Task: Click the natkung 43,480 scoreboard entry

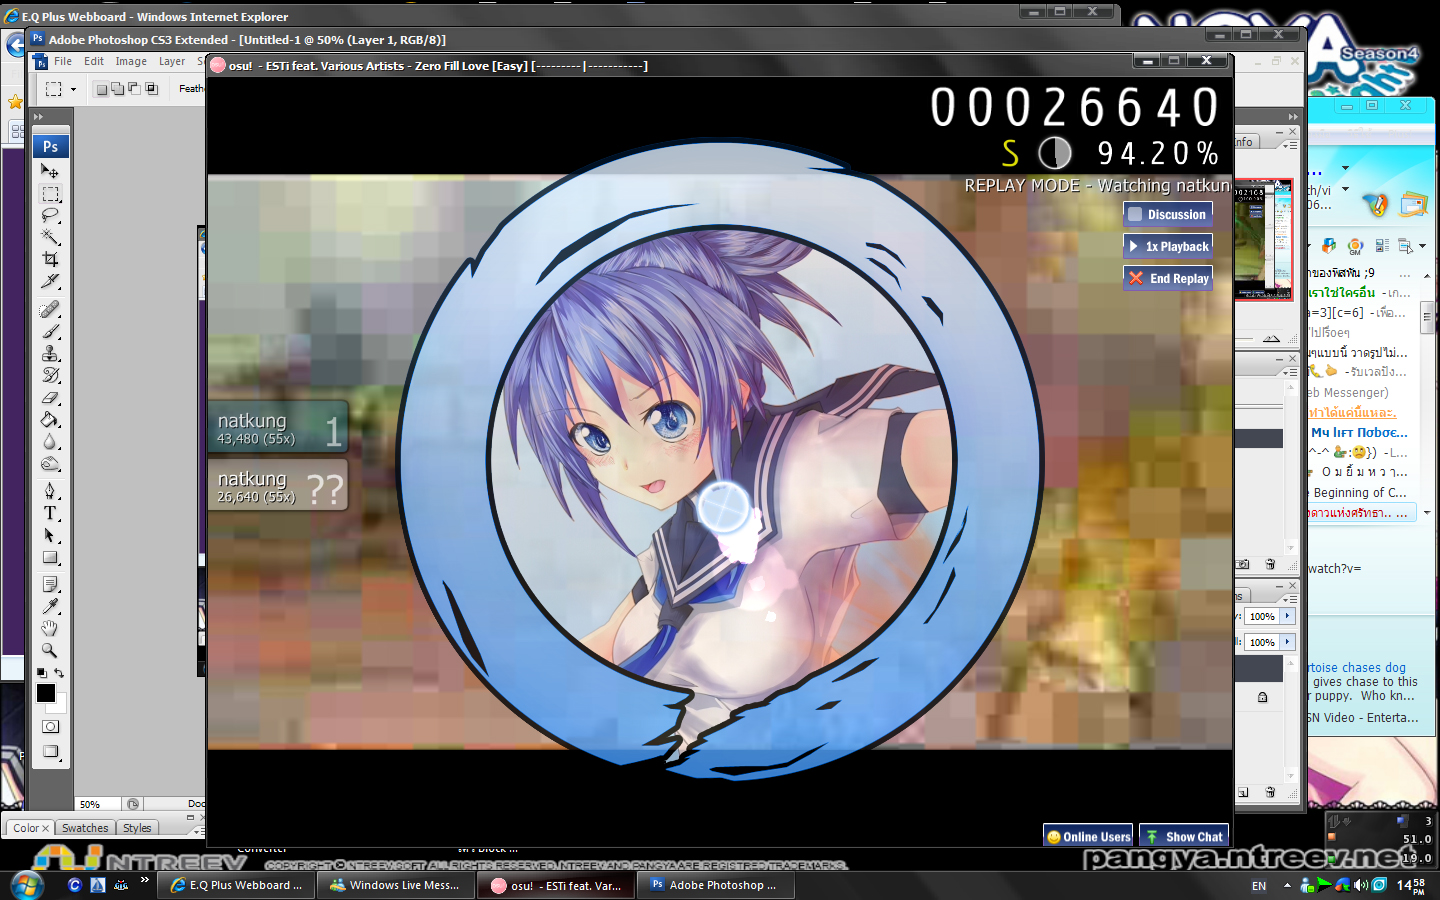Action: (x=278, y=428)
